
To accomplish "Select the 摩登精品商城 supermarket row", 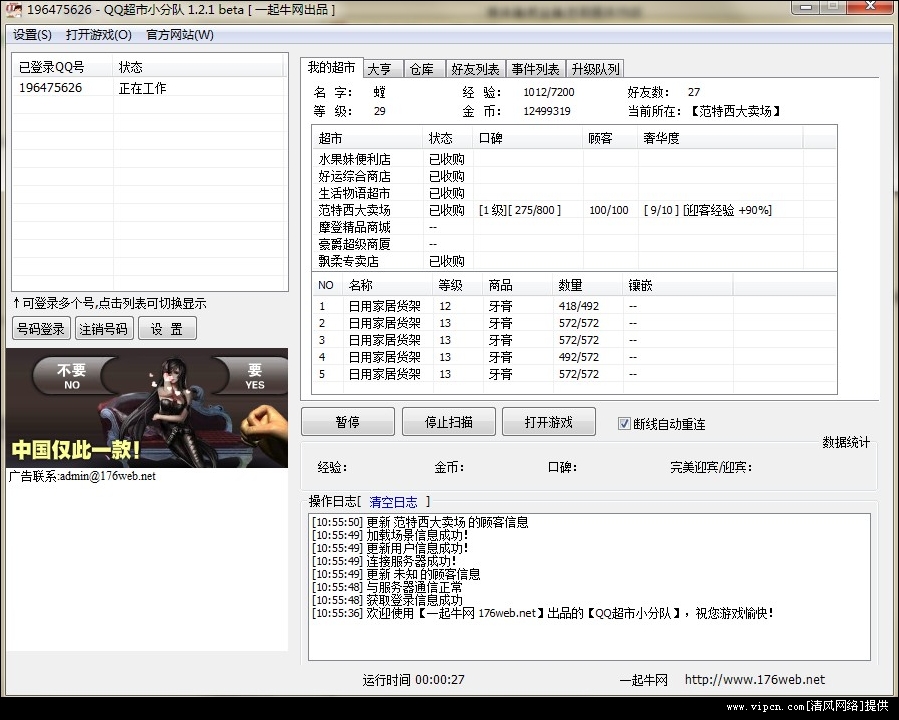I will tap(573, 227).
